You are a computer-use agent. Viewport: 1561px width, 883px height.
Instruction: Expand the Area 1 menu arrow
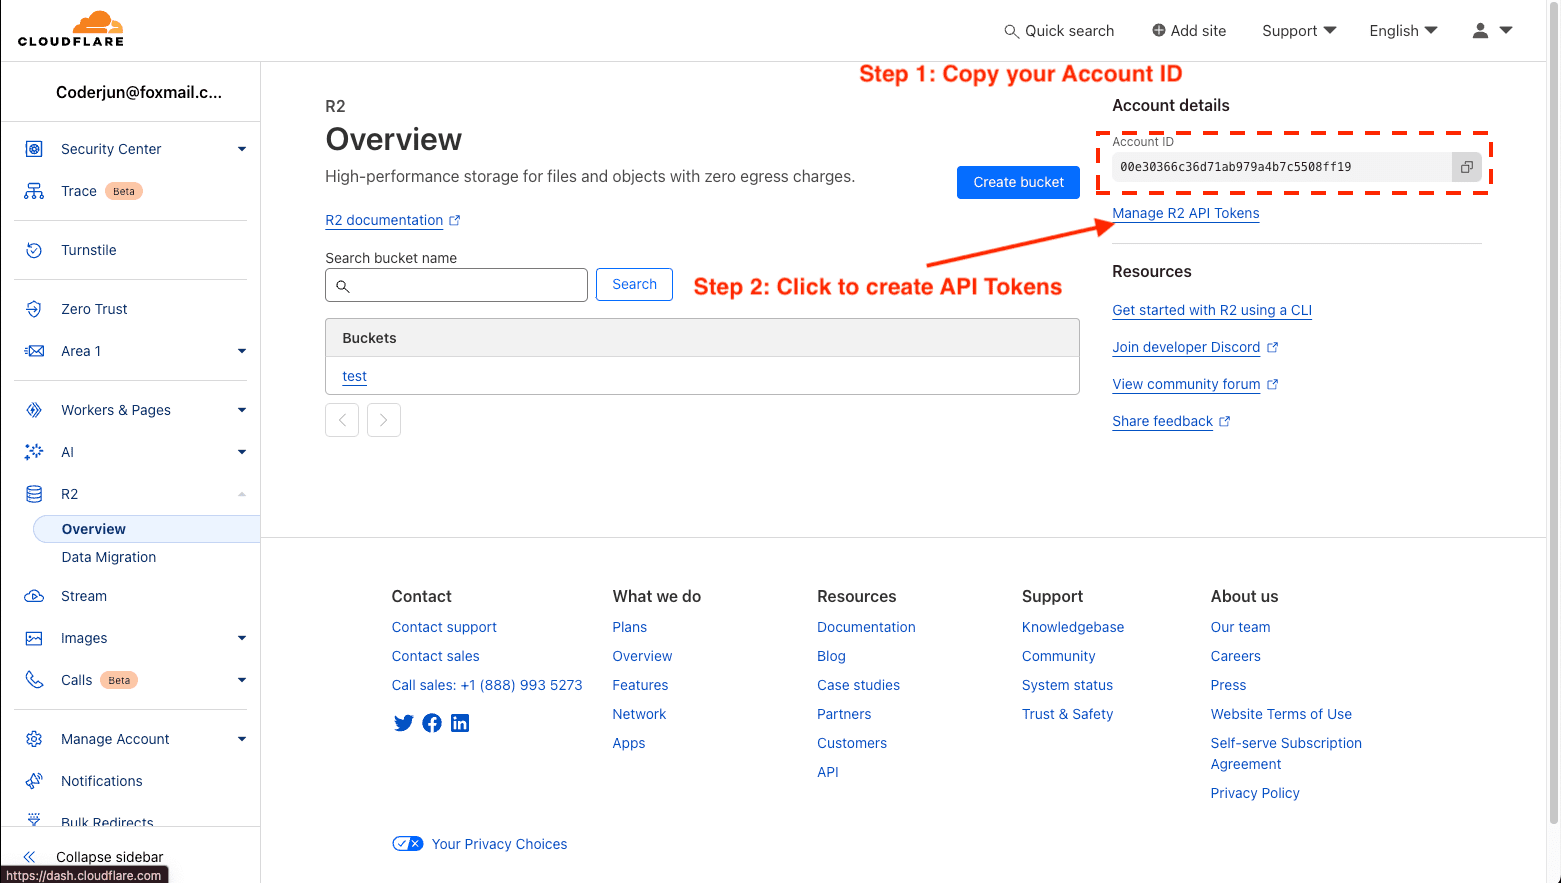click(x=242, y=351)
